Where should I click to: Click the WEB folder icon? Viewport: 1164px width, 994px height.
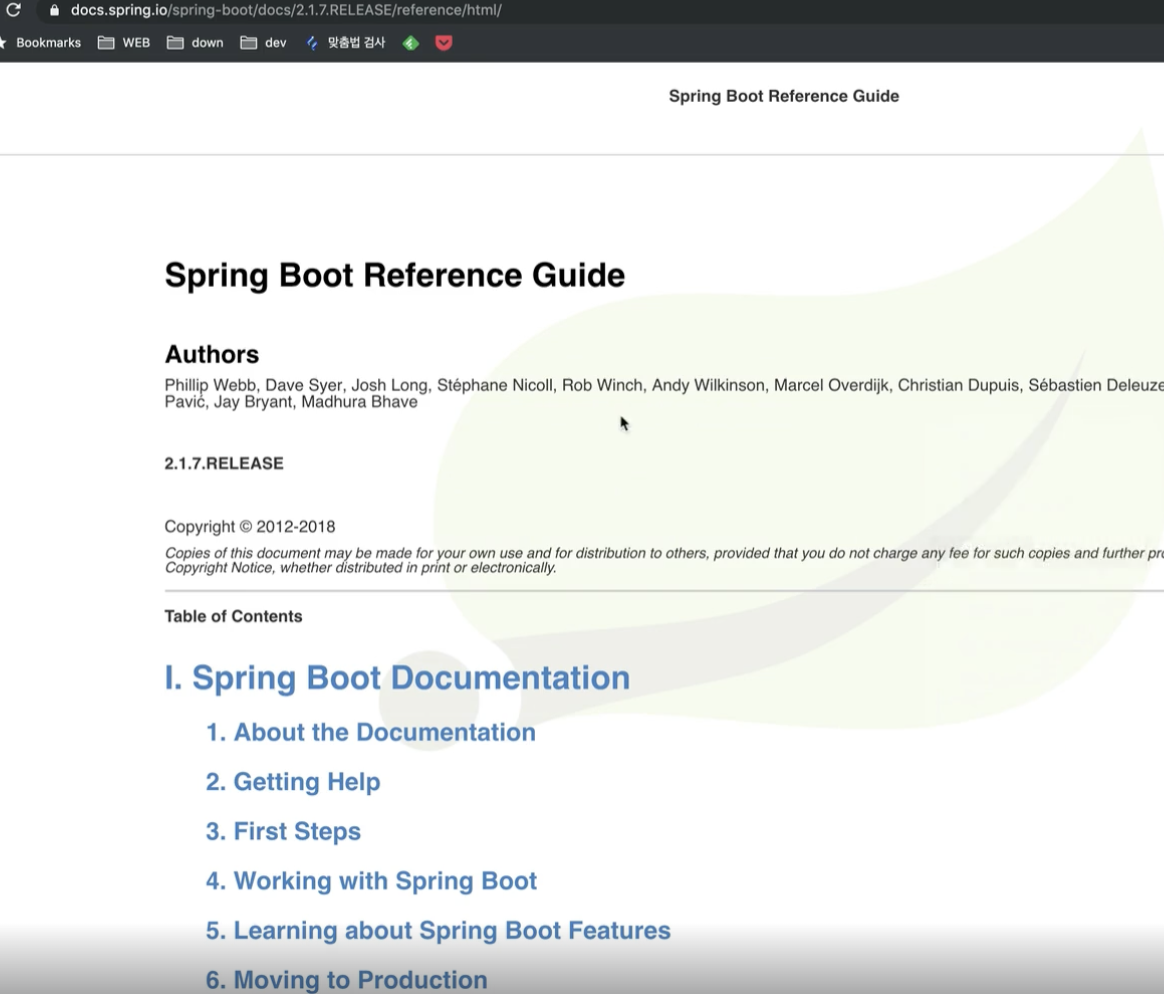106,43
